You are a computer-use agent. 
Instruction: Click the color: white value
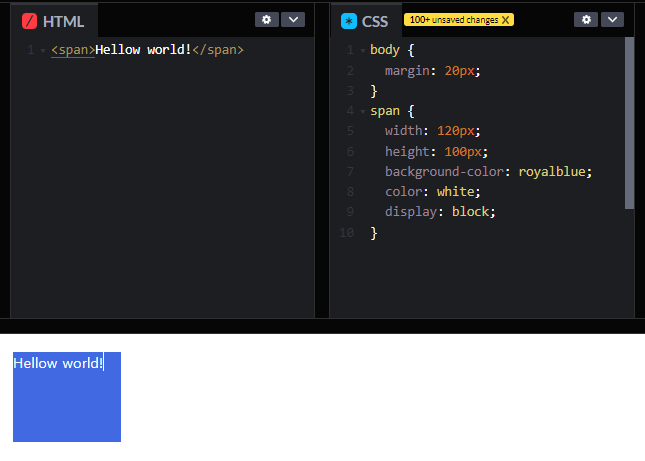(455, 192)
